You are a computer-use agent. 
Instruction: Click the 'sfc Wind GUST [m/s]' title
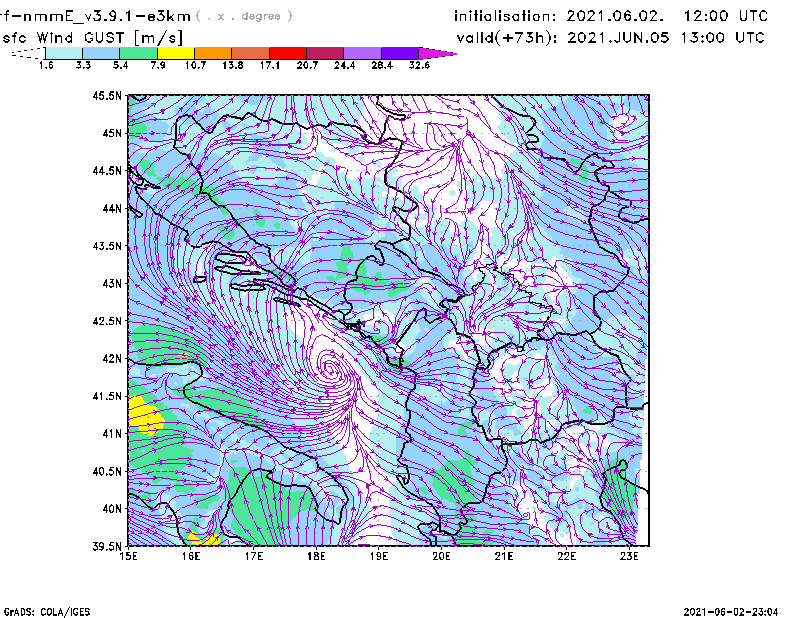click(92, 38)
